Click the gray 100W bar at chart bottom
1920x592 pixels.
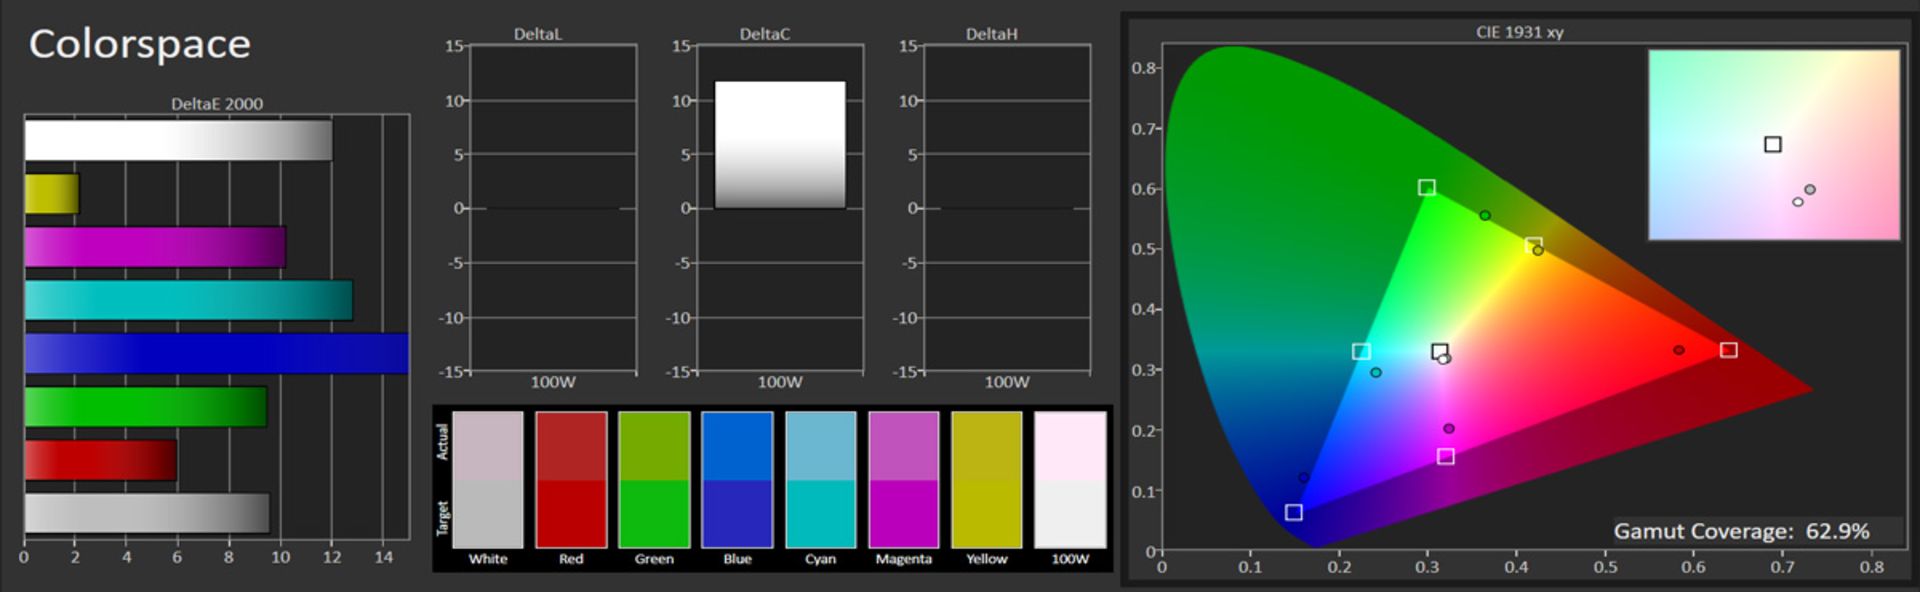click(147, 513)
